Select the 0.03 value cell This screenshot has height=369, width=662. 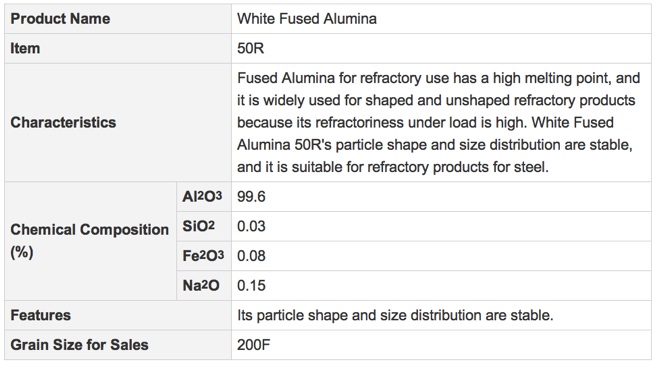tap(441, 226)
